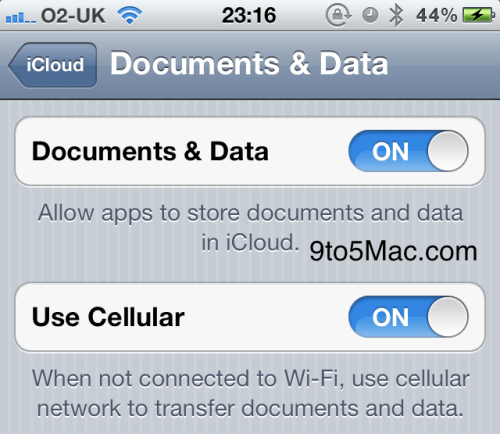Tap the O2-UK carrier label
Screen dimensions: 500x434
pos(73,15)
